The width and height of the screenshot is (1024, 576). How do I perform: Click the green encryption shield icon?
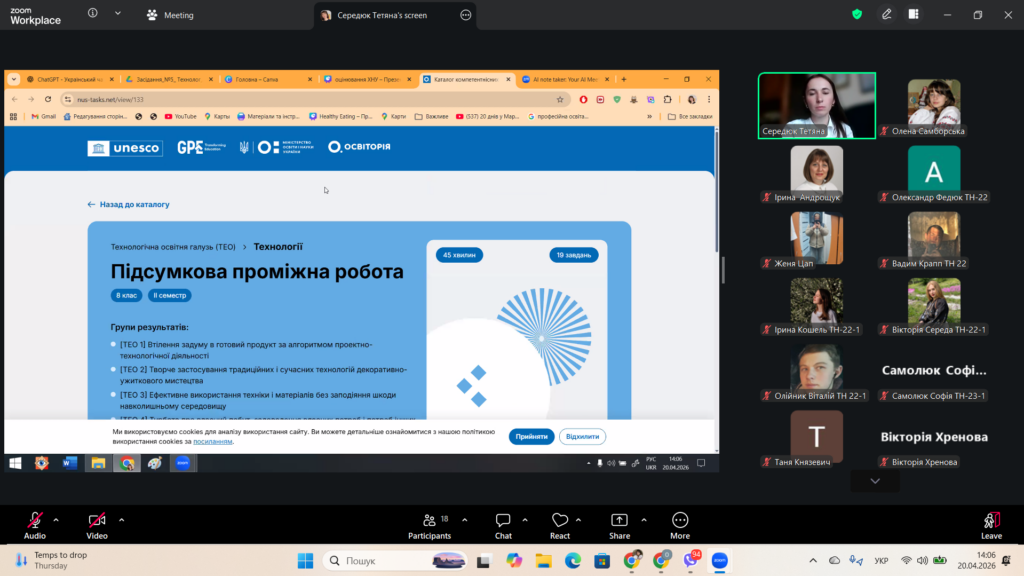857,14
